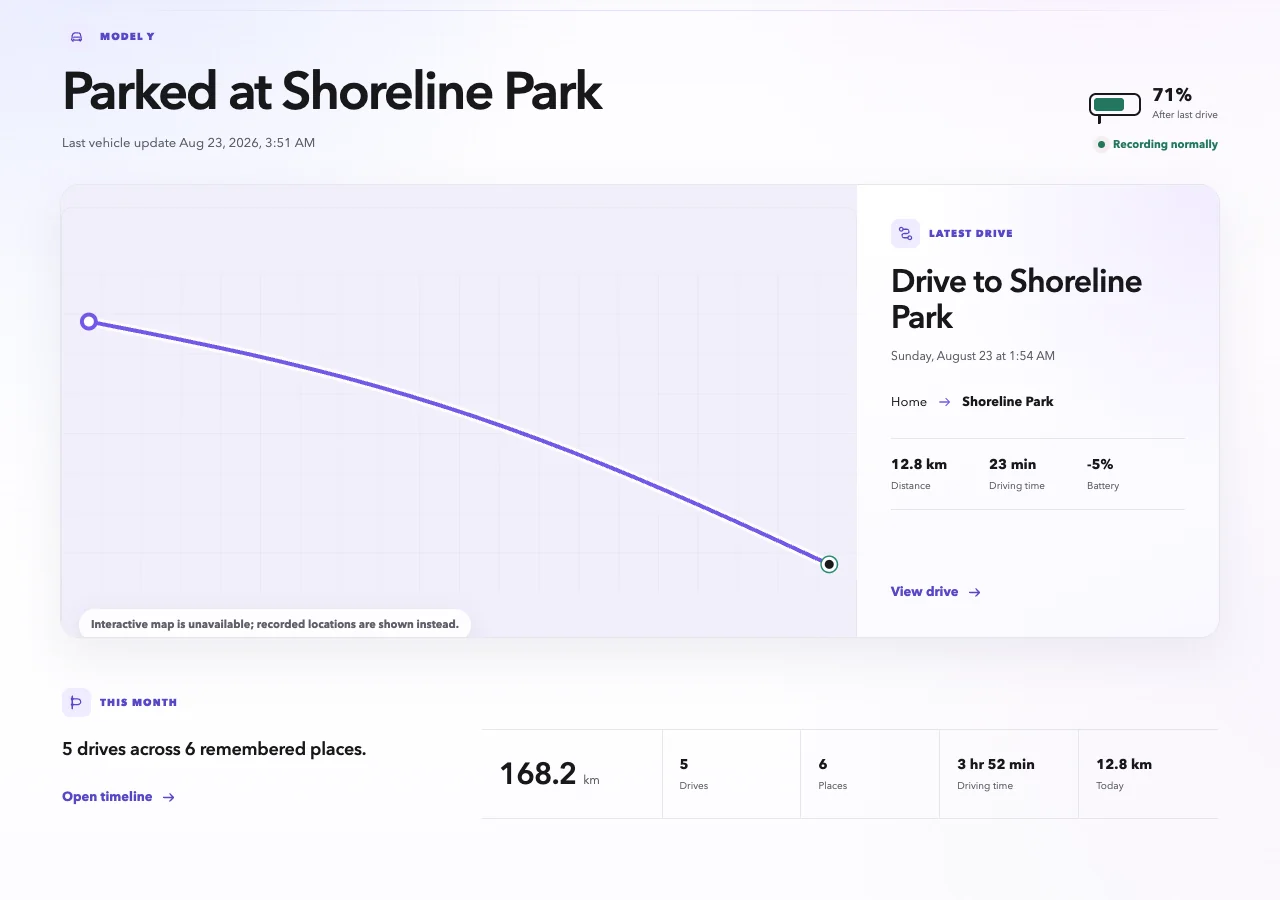This screenshot has height=900, width=1280.
Task: Select the route start marker on the map
Action: [89, 321]
